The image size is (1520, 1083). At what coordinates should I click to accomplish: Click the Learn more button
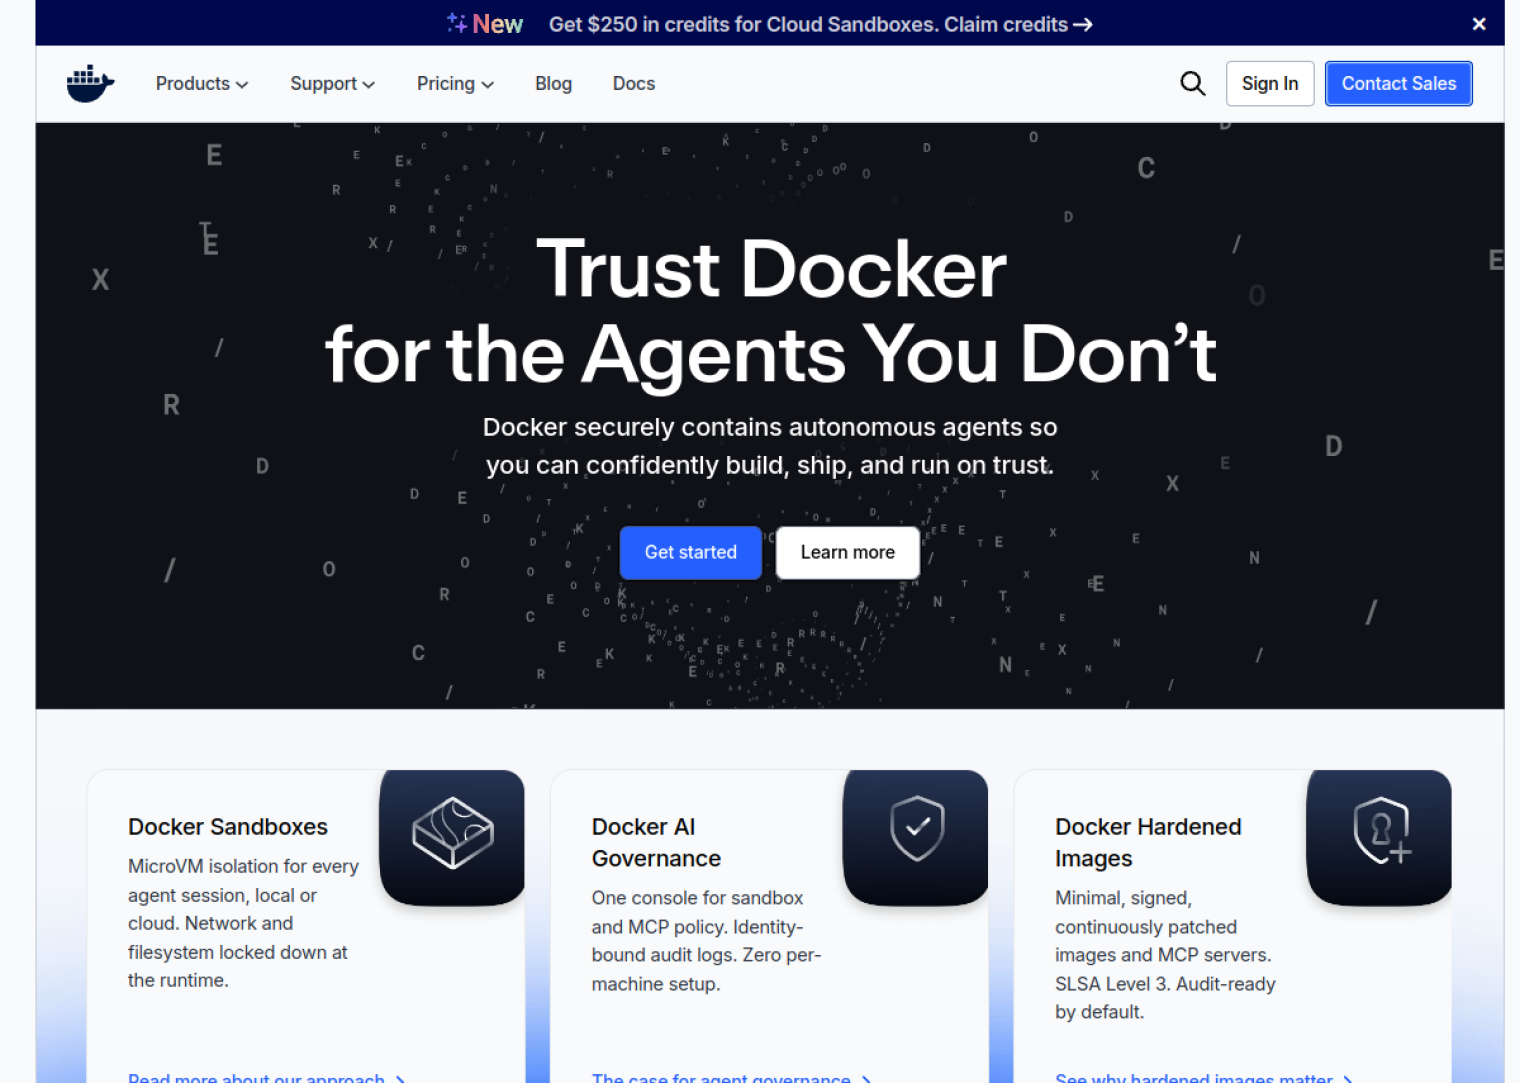848,553
